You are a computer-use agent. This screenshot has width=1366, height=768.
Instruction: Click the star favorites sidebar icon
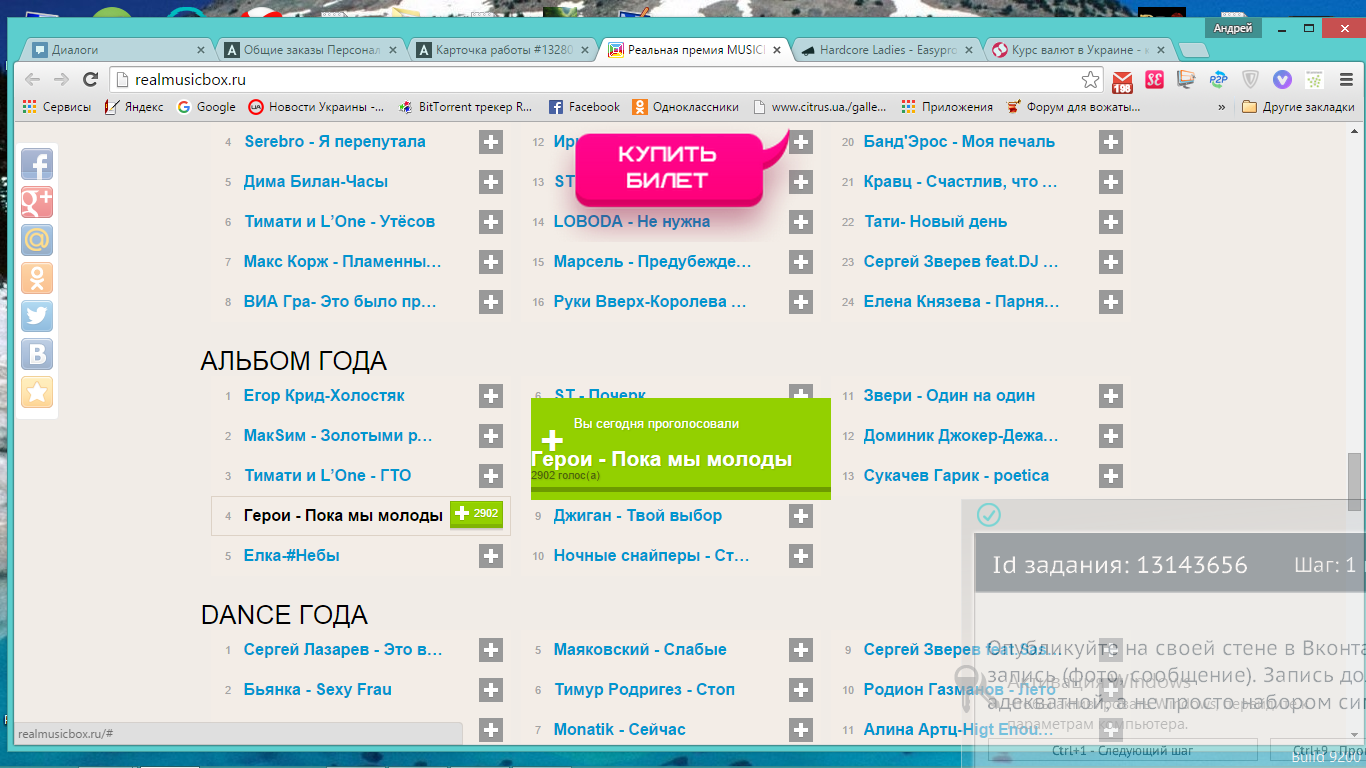(x=37, y=392)
